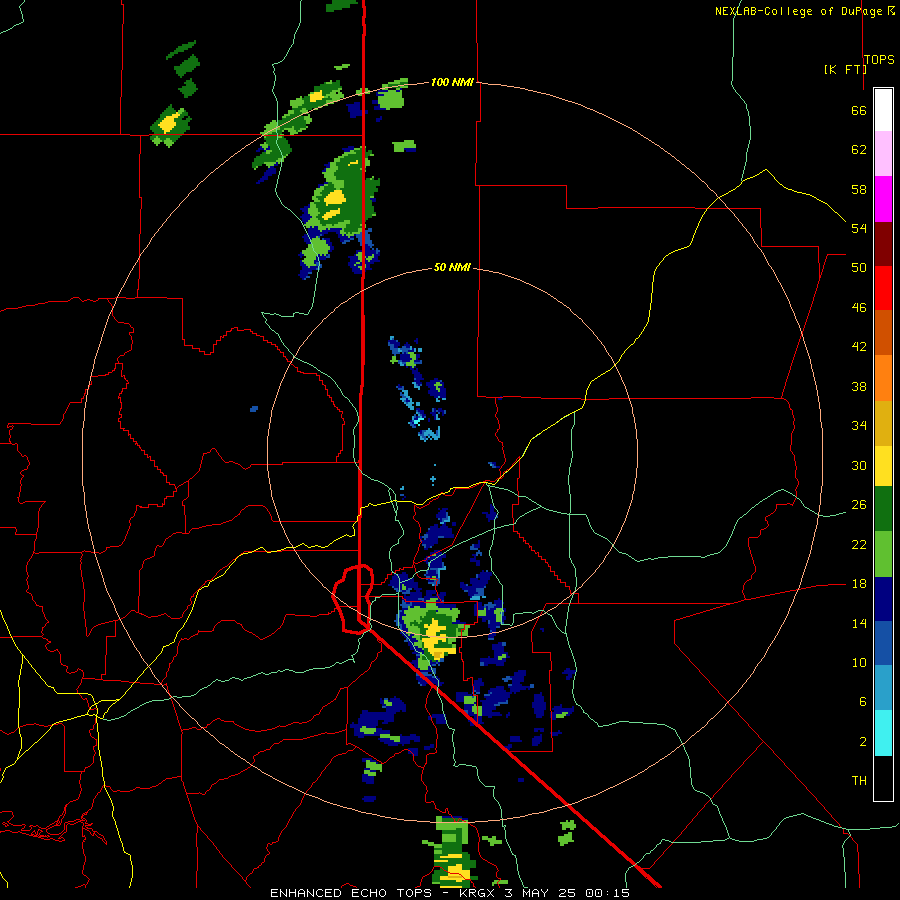Click the "NEXLAB-College of DuPage" text
This screenshot has width=900, height=900.
(800, 11)
